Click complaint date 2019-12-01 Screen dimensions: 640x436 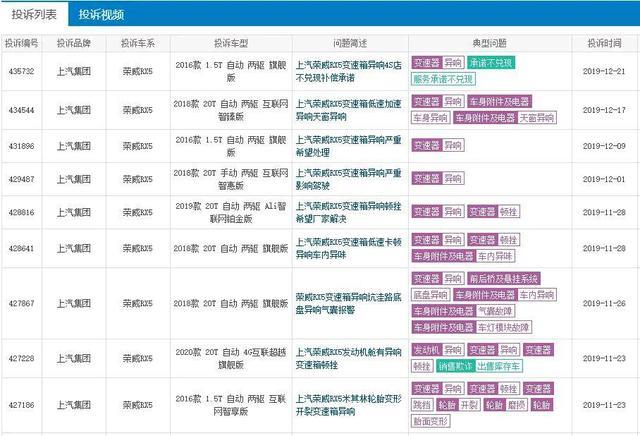pyautogui.click(x=604, y=179)
